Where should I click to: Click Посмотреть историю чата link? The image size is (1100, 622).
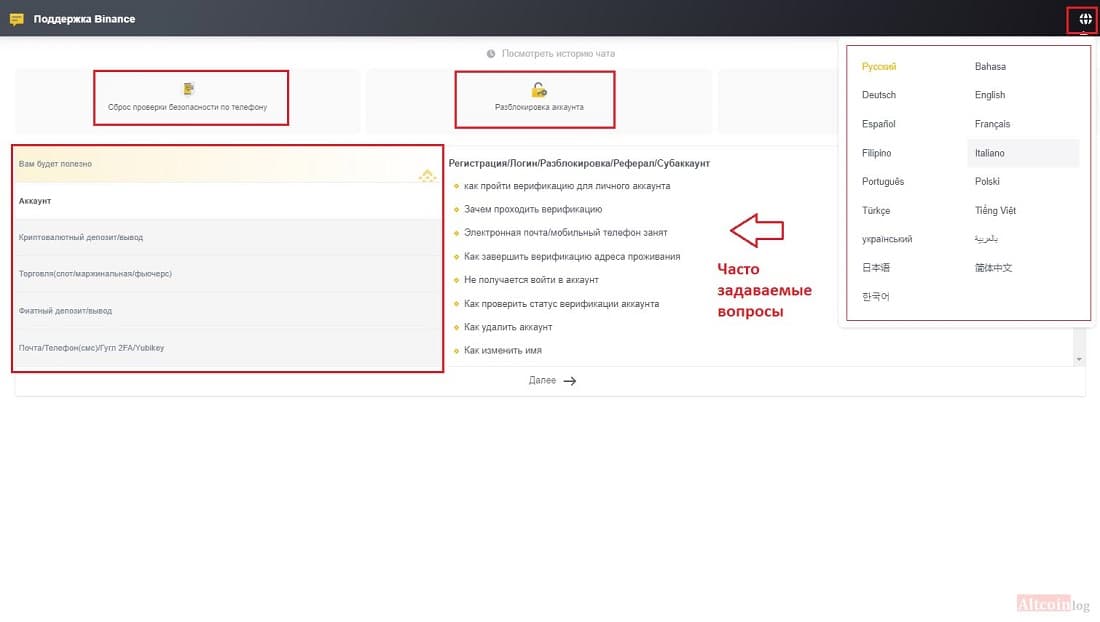pyautogui.click(x=558, y=53)
